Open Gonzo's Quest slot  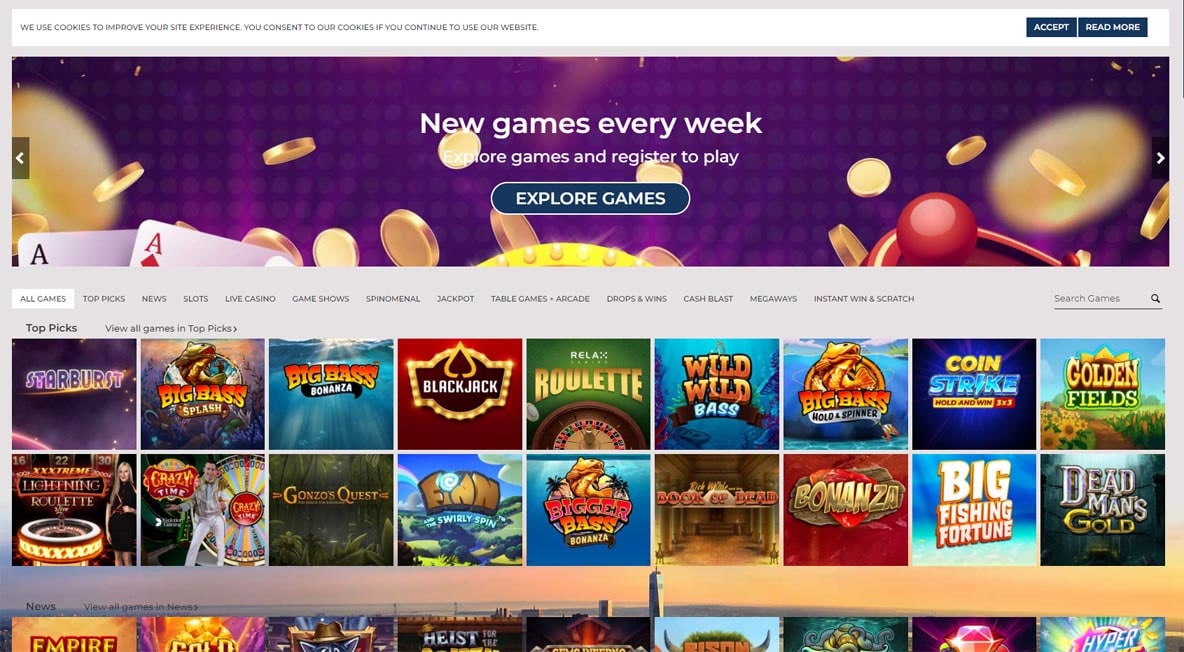tap(331, 509)
